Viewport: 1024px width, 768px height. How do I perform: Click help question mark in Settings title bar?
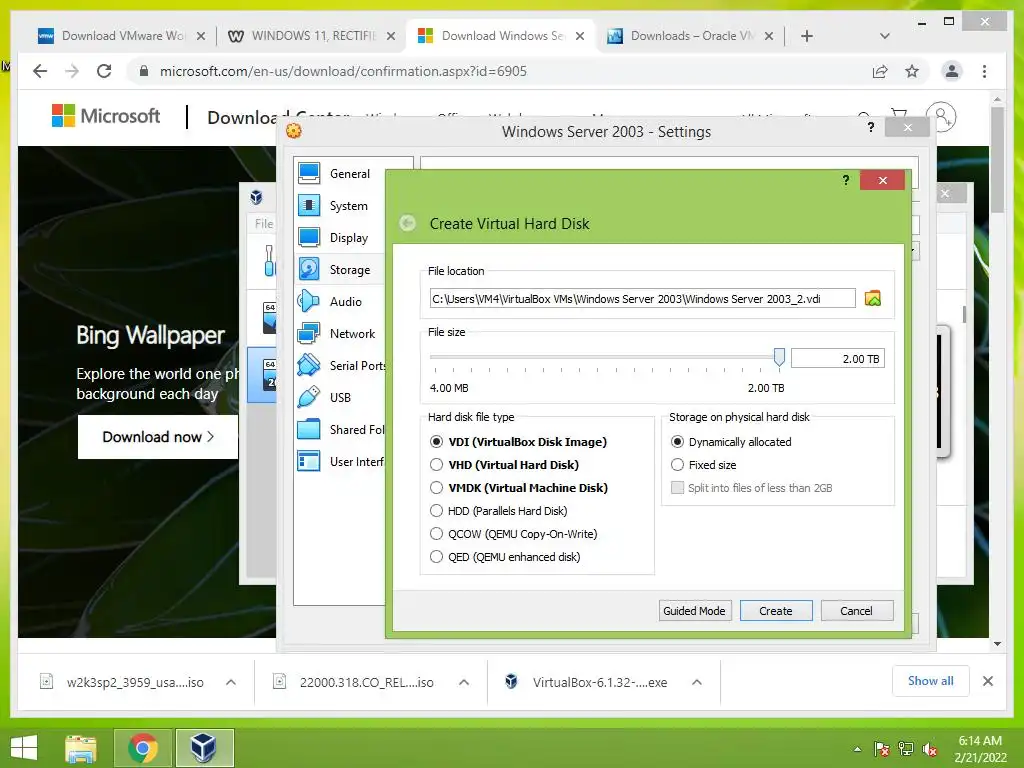click(x=871, y=127)
